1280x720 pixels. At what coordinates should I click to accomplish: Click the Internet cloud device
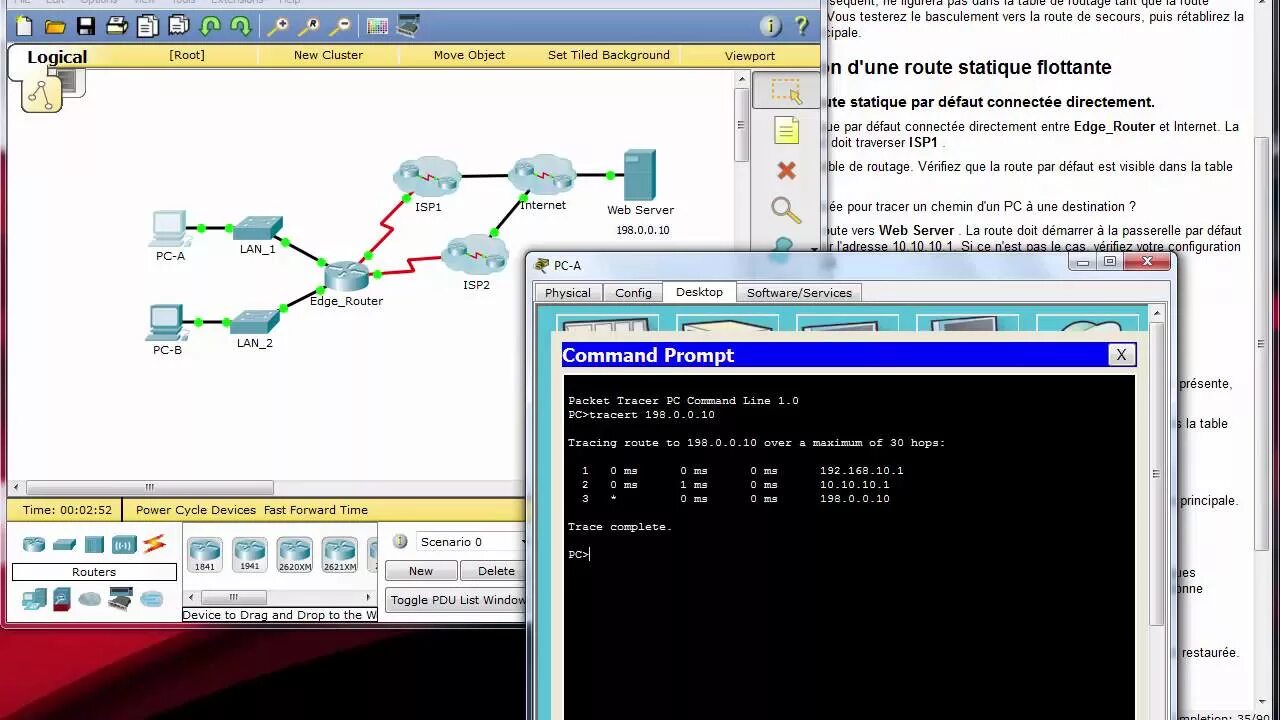coord(542,175)
